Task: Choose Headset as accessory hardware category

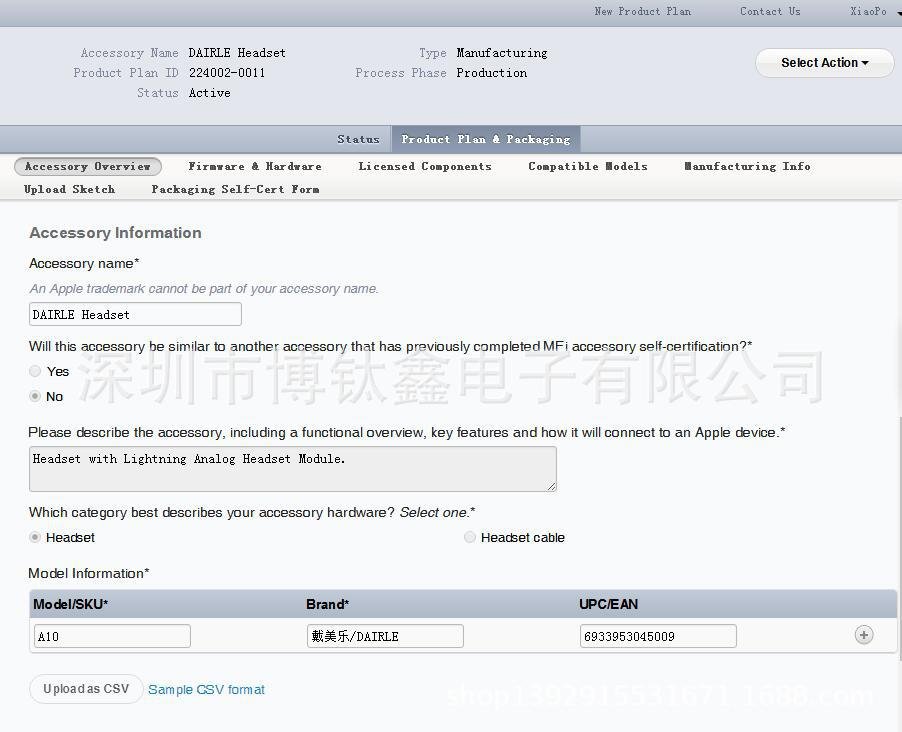Action: [x=36, y=537]
